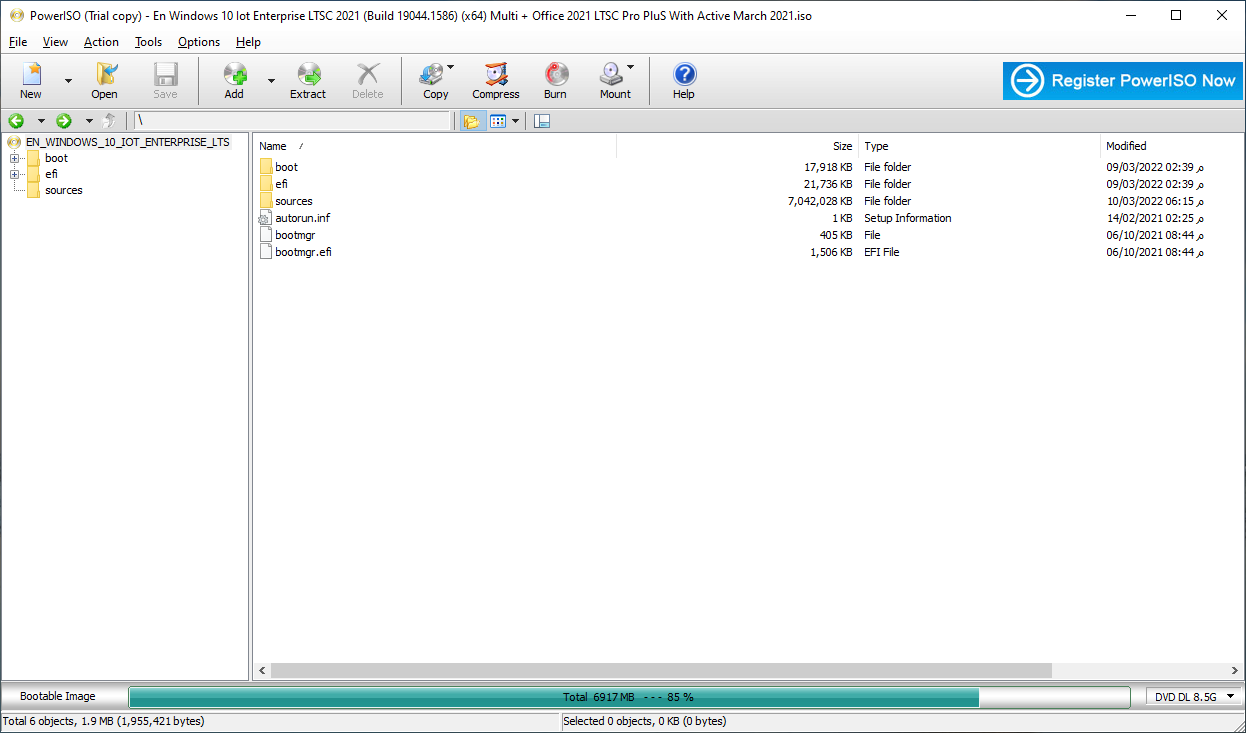Open the File menu
Screen dimensions: 1246x733
[x=18, y=42]
